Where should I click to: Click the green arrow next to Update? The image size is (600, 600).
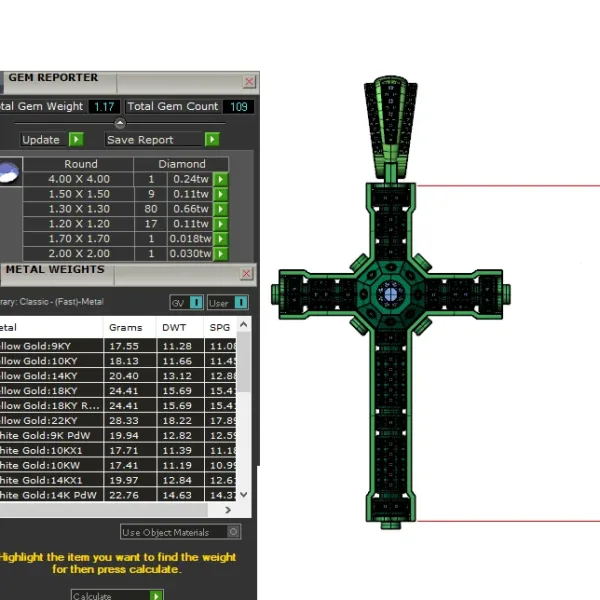(76, 139)
